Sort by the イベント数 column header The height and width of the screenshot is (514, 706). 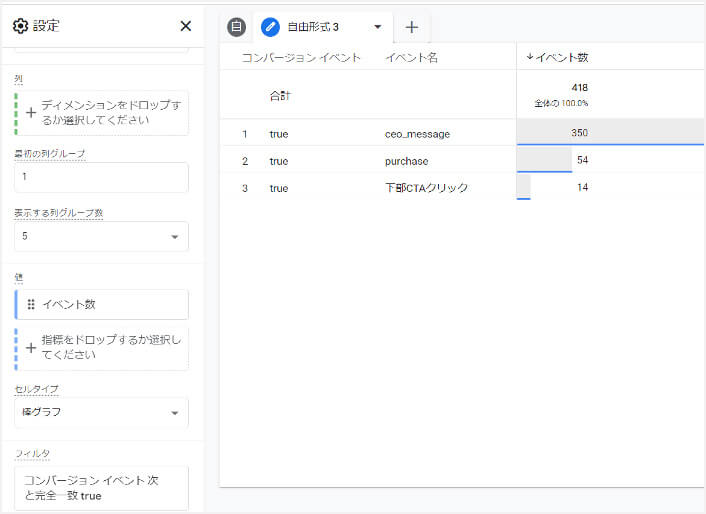561,58
